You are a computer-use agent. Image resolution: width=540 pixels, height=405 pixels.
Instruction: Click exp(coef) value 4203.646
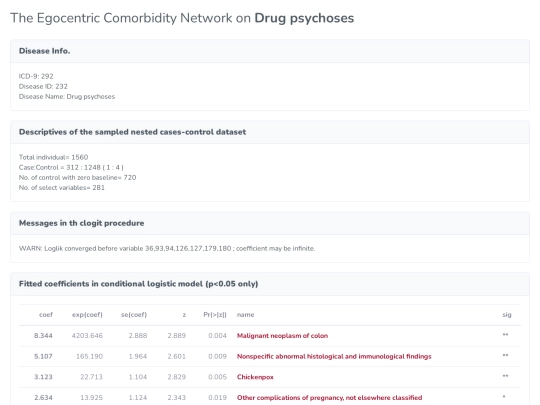pos(87,336)
